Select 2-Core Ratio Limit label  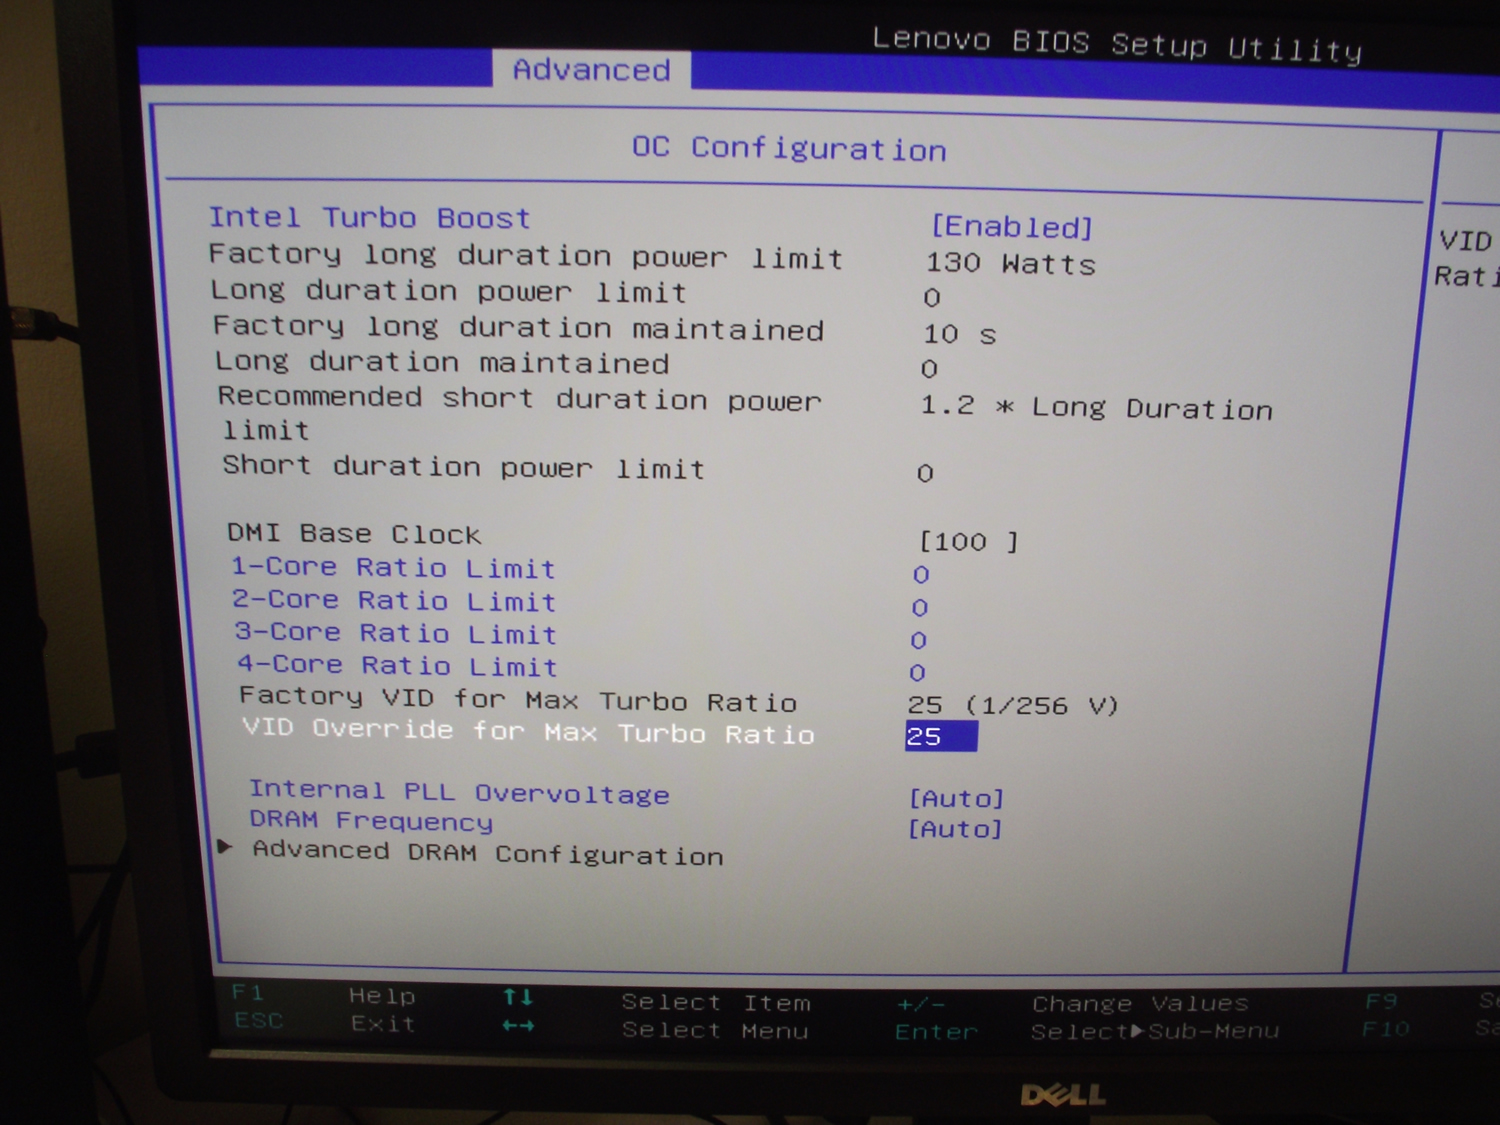pos(394,600)
